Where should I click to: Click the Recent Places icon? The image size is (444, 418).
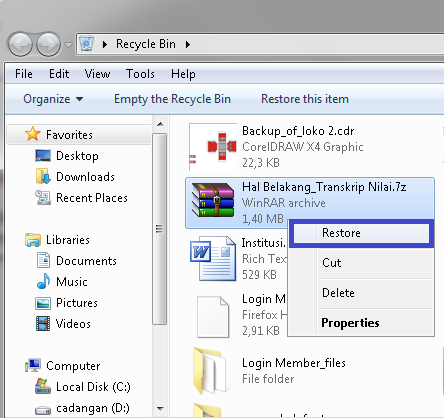[43, 197]
